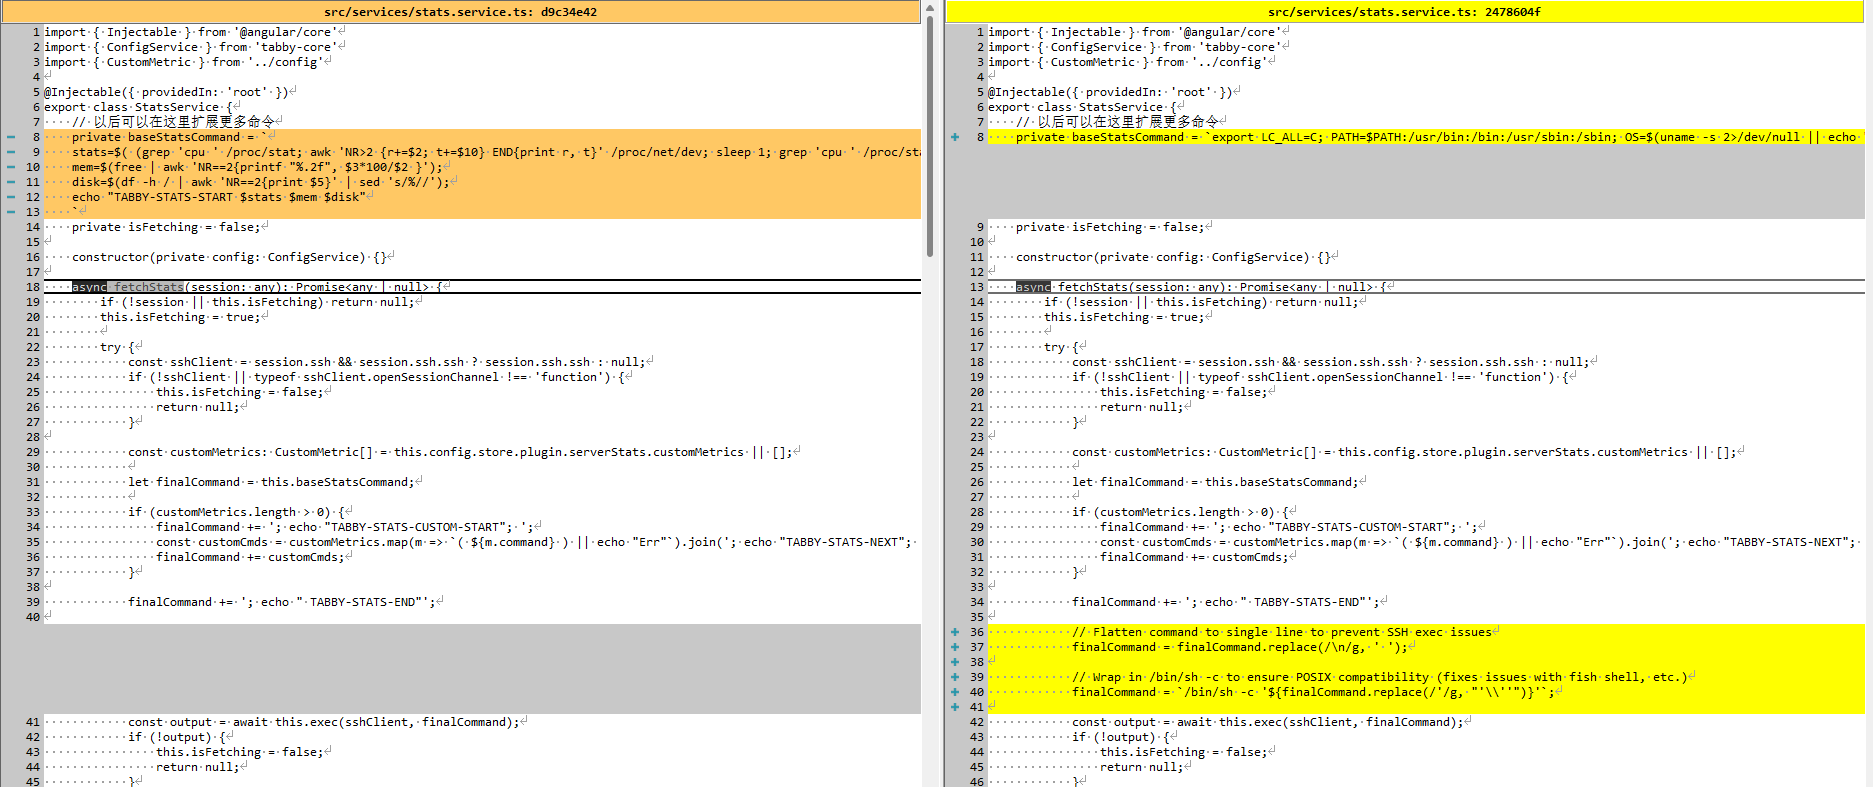Screen dimensions: 1873x787
Task: Click the finalCommand.replace(/\n/g line
Action: (1426, 647)
